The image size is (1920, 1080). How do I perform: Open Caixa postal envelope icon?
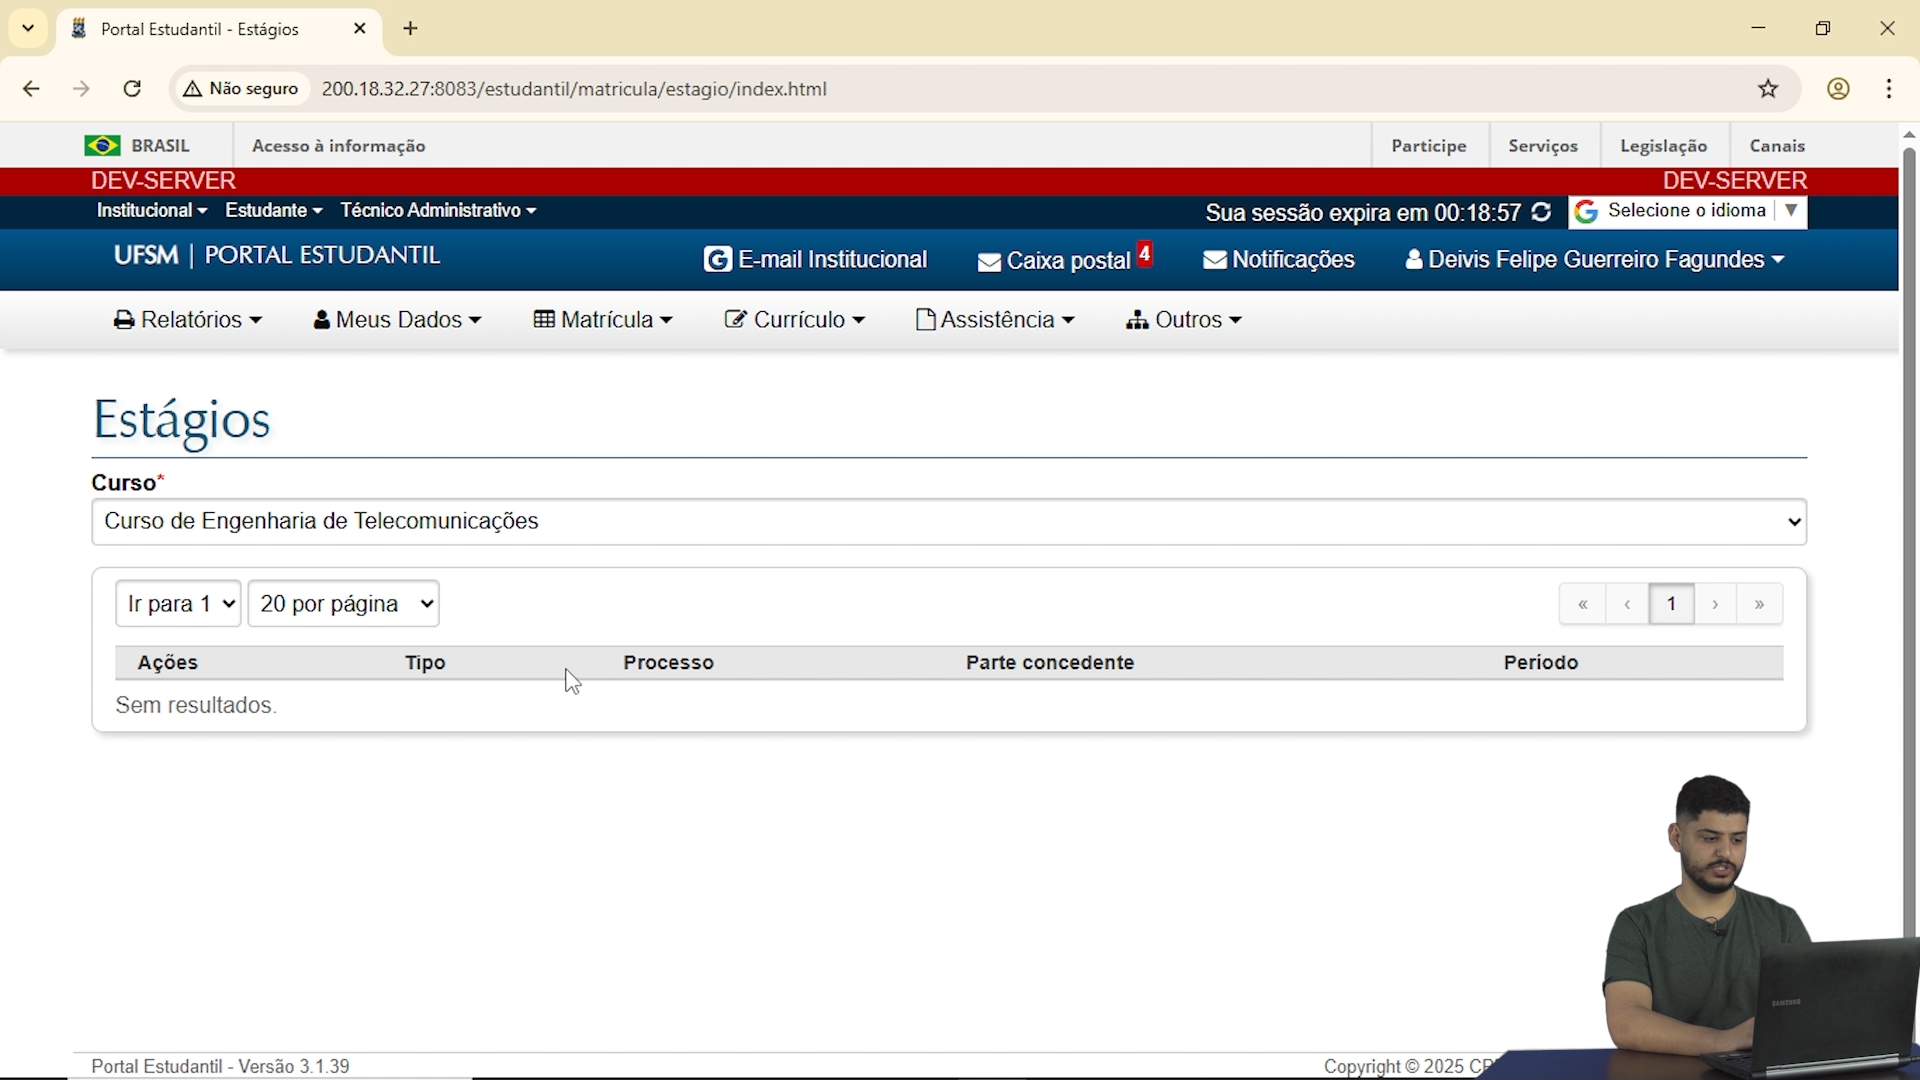(x=989, y=262)
